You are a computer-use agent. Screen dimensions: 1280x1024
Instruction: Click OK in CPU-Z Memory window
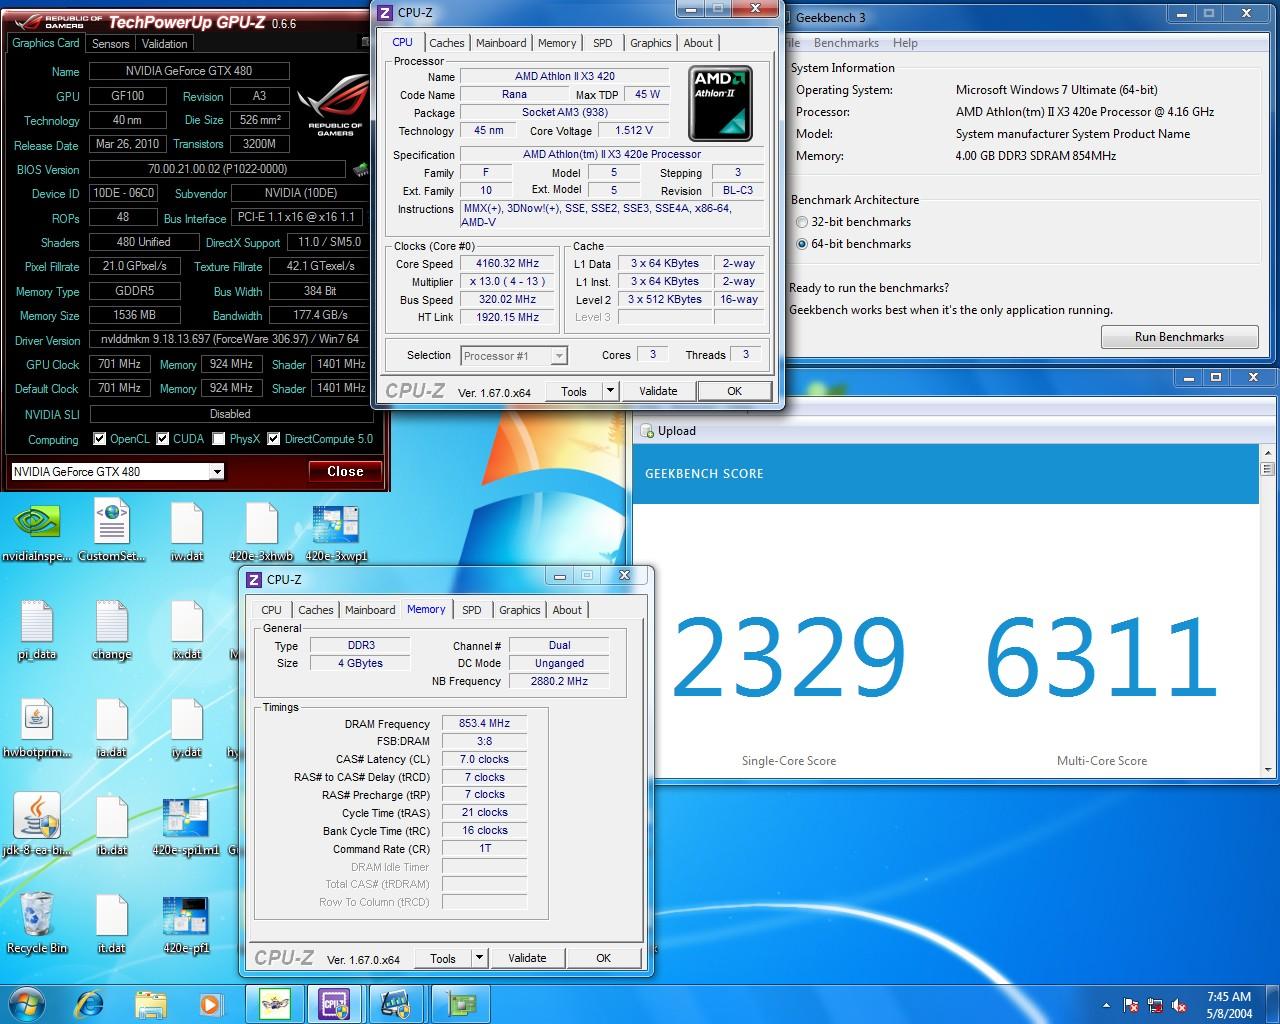pyautogui.click(x=603, y=958)
